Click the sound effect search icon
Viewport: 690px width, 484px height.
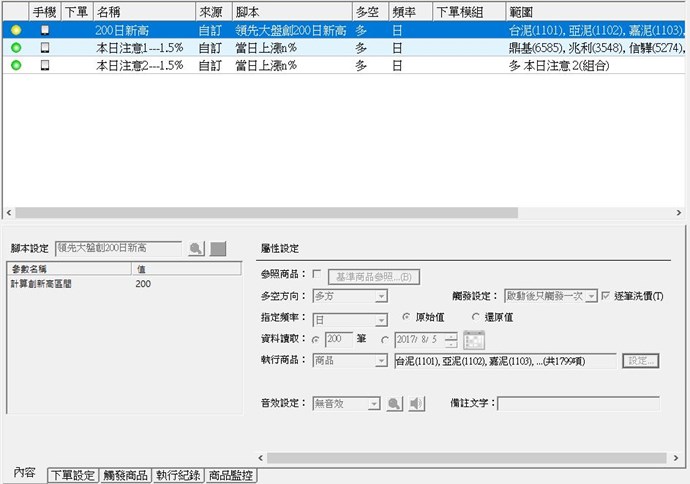tap(395, 403)
